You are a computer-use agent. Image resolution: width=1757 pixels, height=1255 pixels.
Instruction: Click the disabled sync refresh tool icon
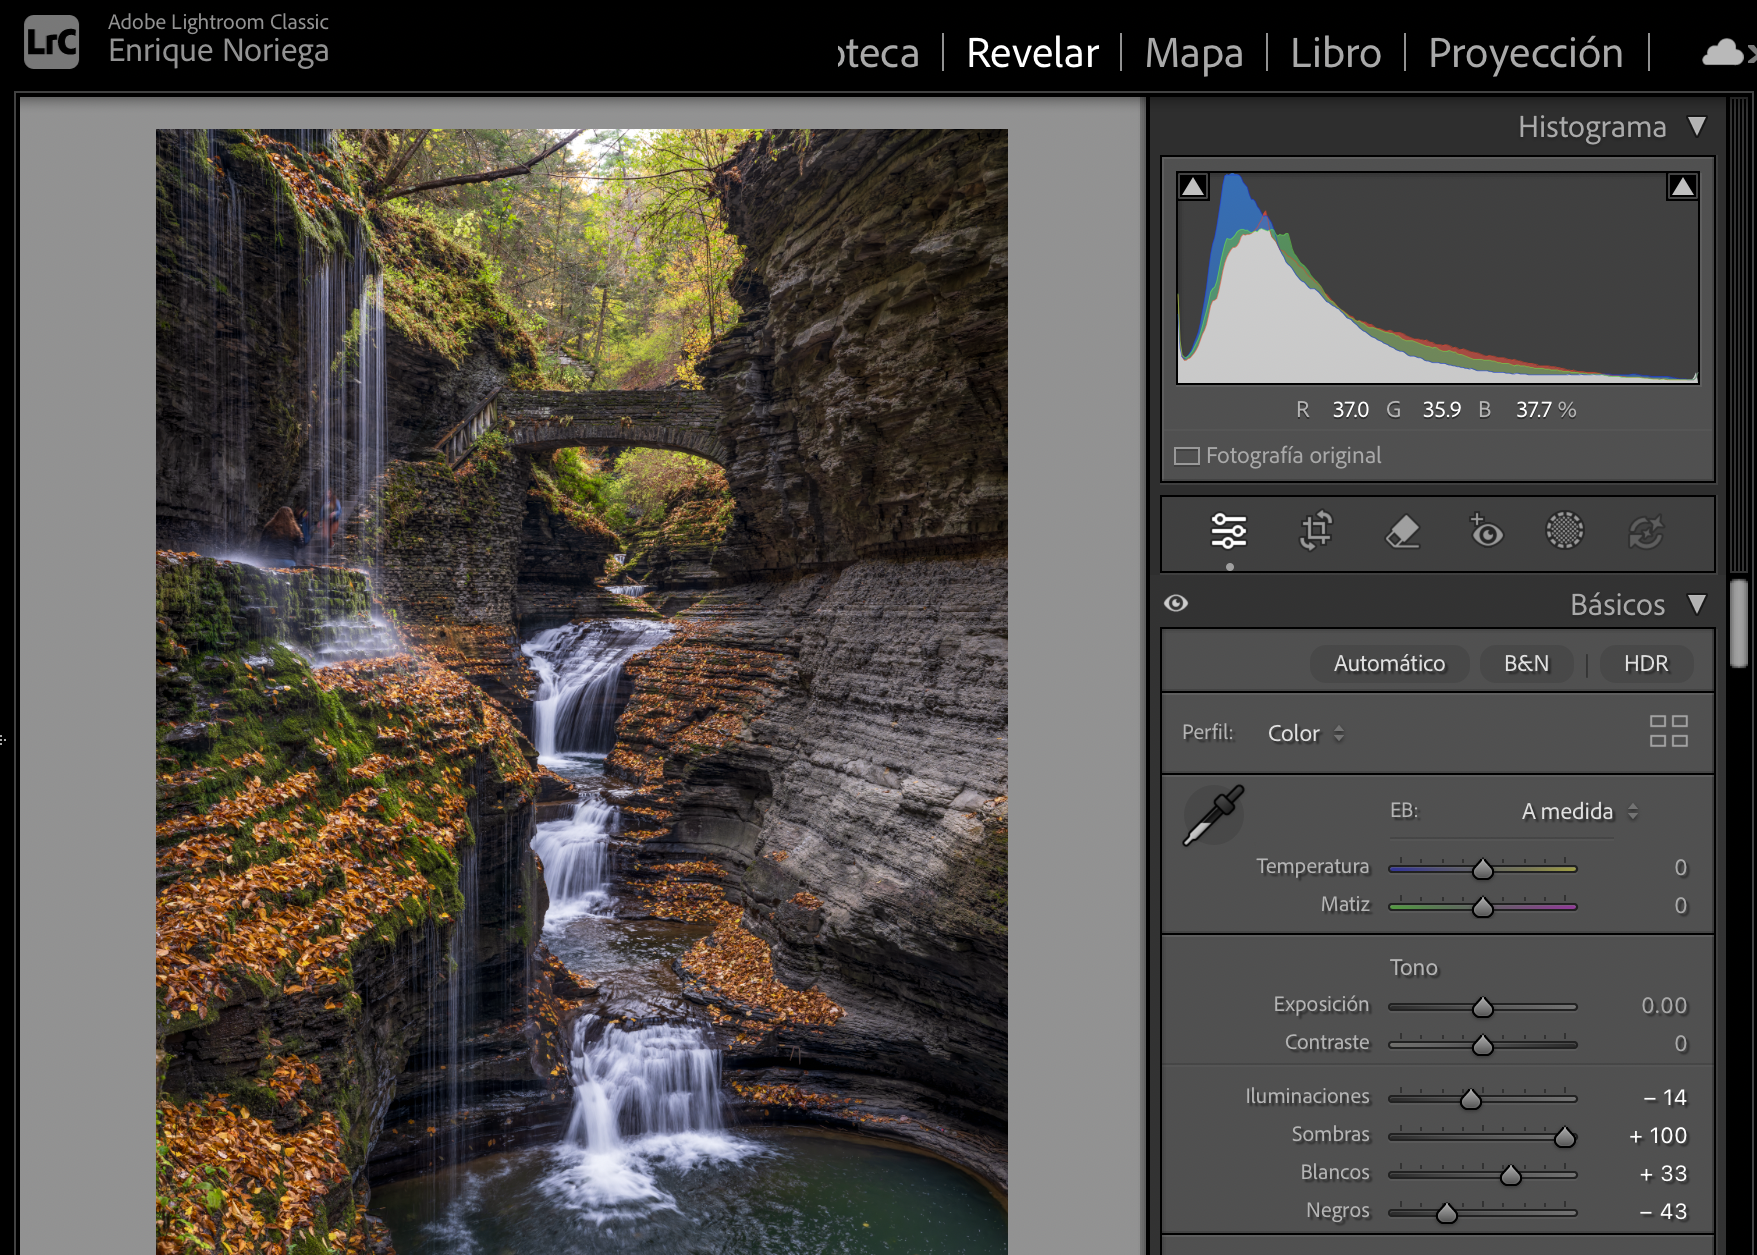click(1645, 531)
